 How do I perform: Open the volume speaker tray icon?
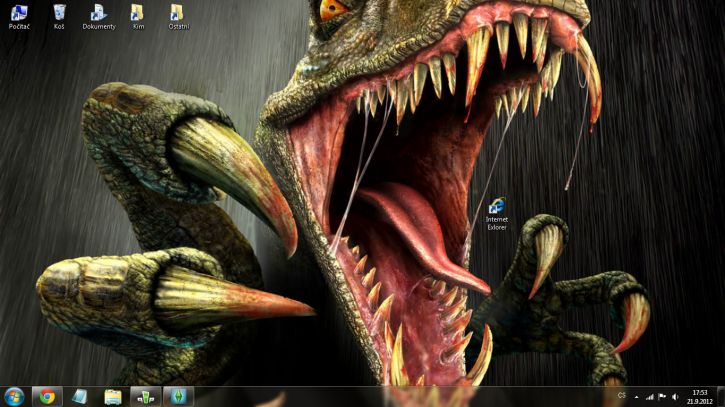click(675, 397)
